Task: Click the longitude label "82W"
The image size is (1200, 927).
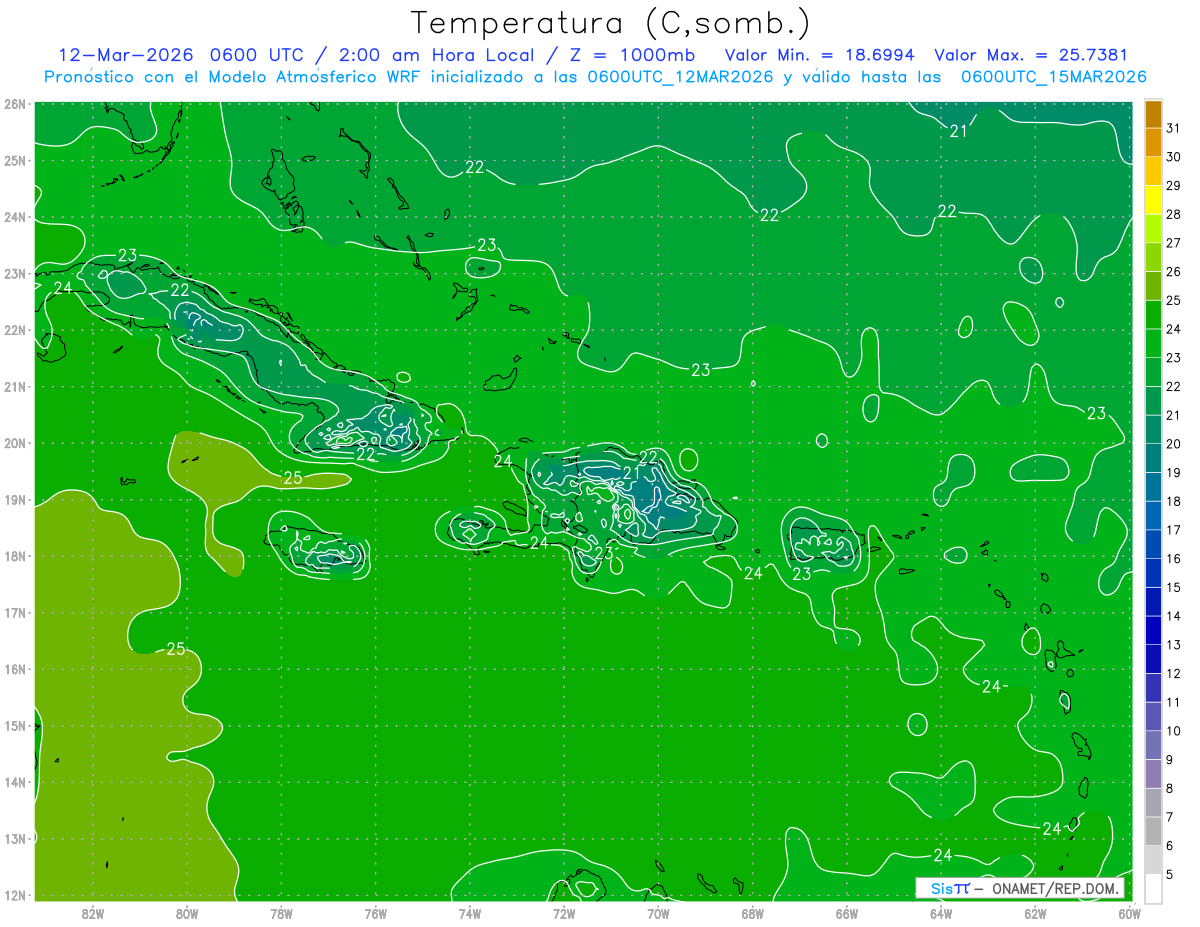Action: tap(93, 913)
